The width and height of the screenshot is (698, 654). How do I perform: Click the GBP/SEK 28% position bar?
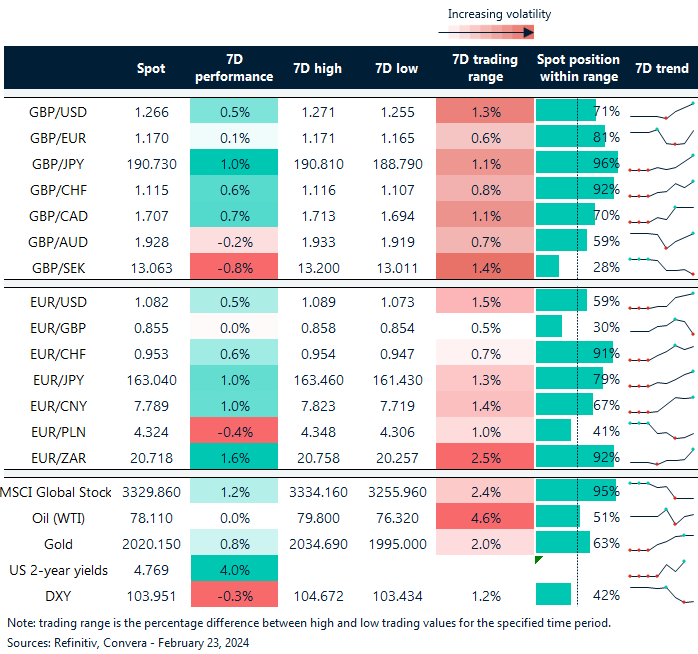click(548, 266)
